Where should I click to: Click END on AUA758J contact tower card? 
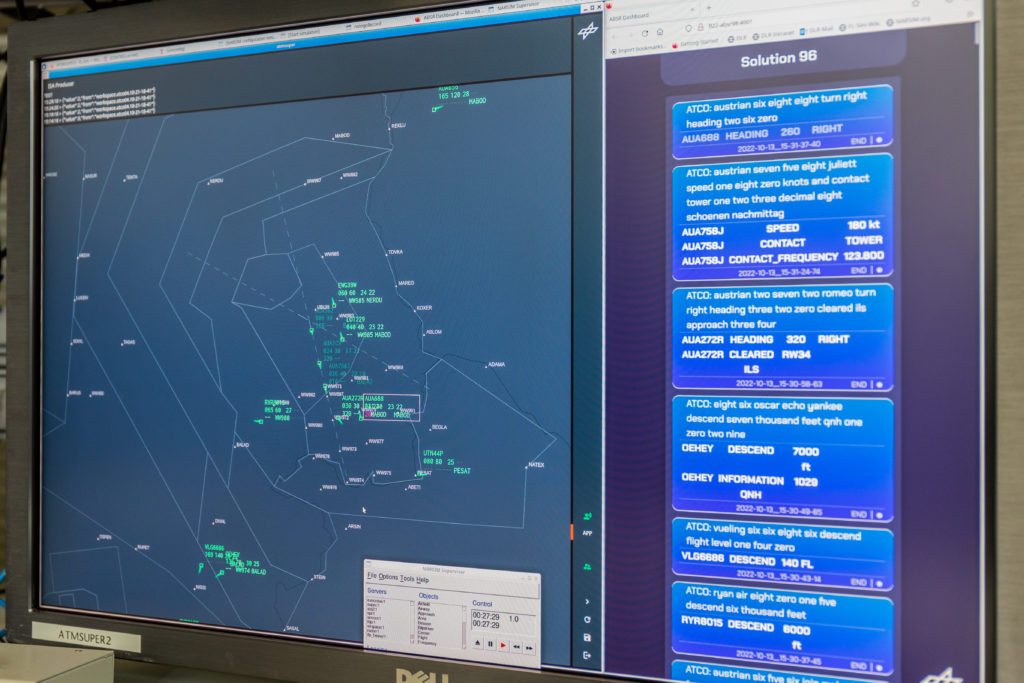pos(859,270)
